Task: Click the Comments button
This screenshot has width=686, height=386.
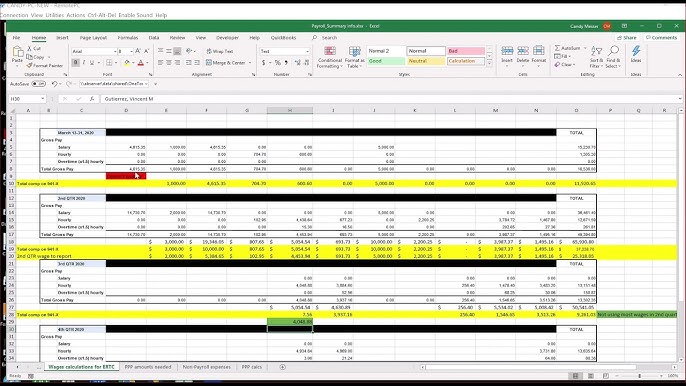Action: (x=661, y=38)
